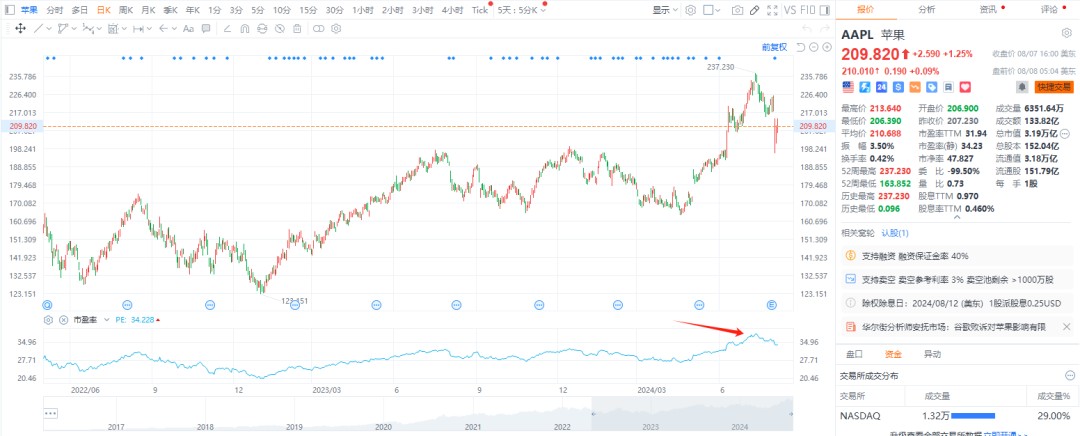Click the 认股(1) link
This screenshot has height=436, width=1080.
point(895,232)
